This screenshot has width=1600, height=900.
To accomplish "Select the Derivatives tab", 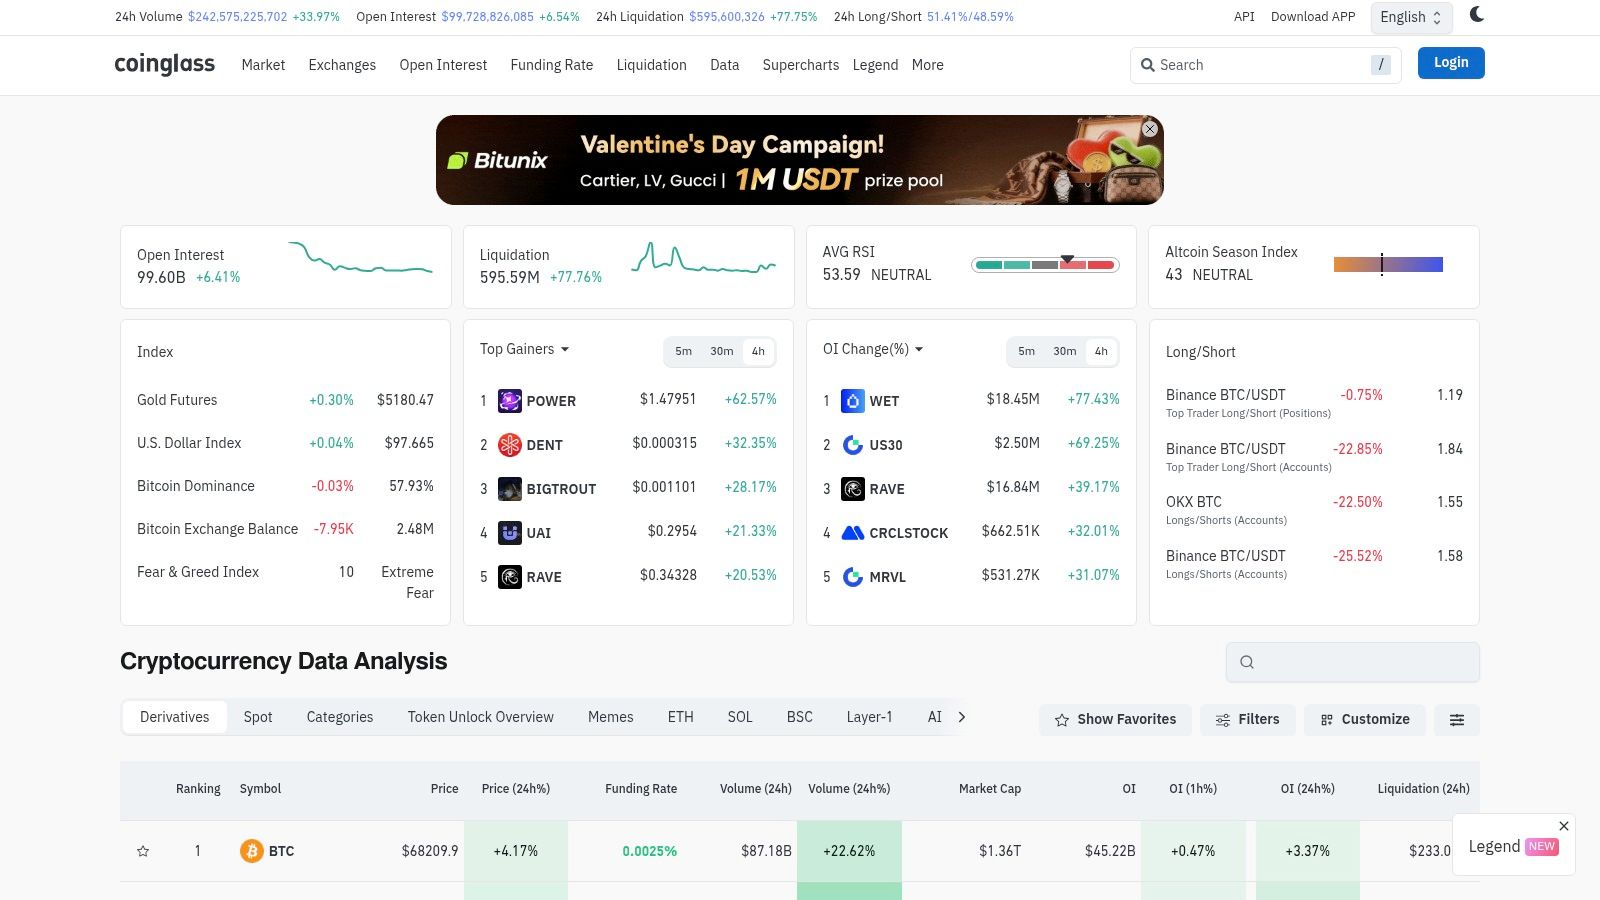I will [x=175, y=717].
